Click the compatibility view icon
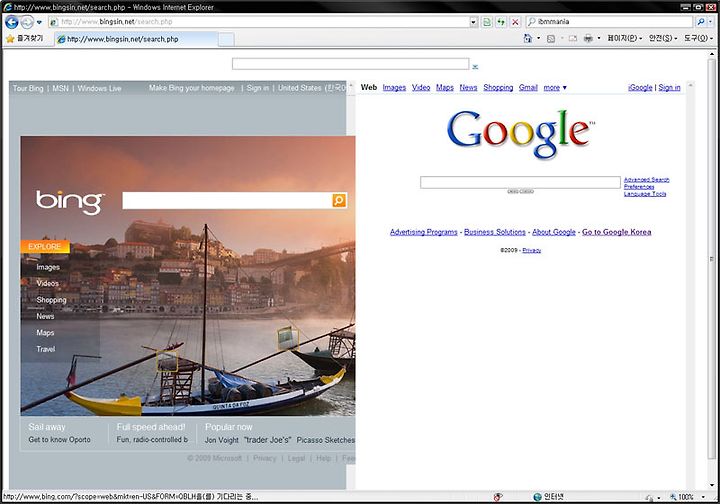 pos(487,22)
